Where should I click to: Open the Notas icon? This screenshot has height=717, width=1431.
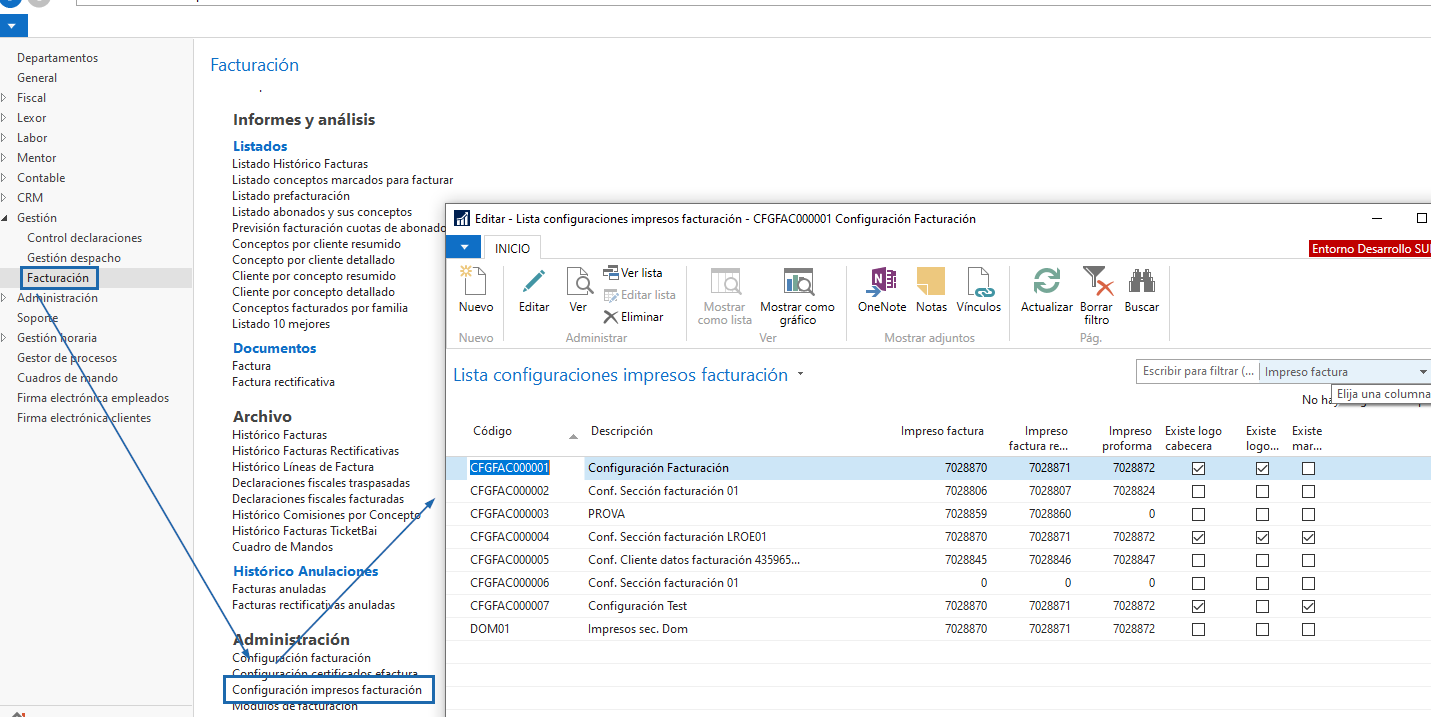tap(930, 282)
